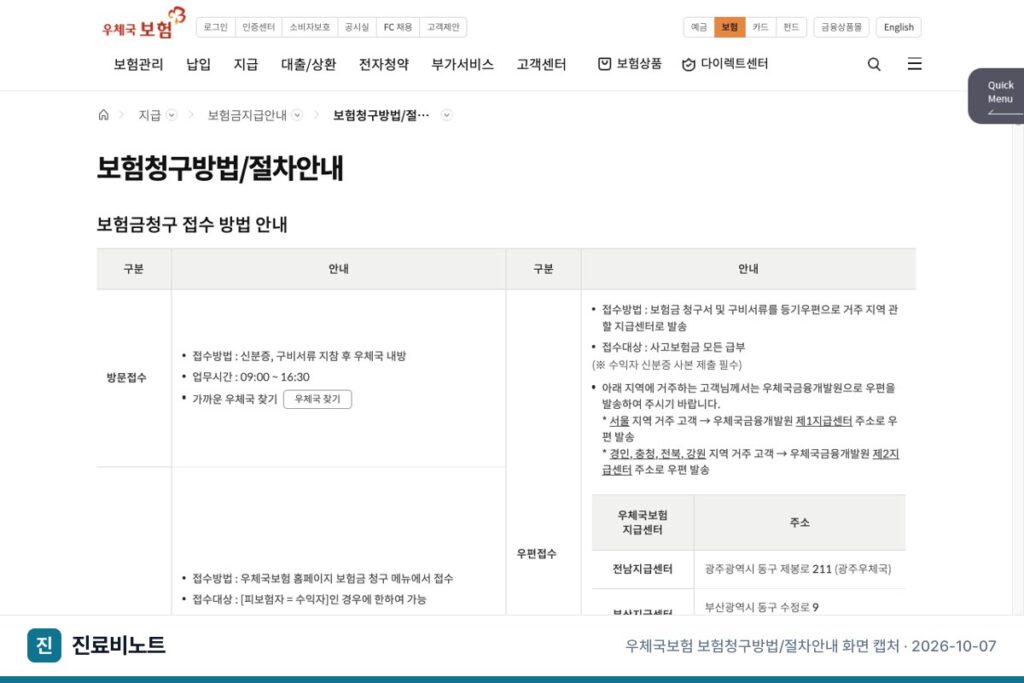
Task: Open the 금융상품몰 button
Action: (841, 27)
